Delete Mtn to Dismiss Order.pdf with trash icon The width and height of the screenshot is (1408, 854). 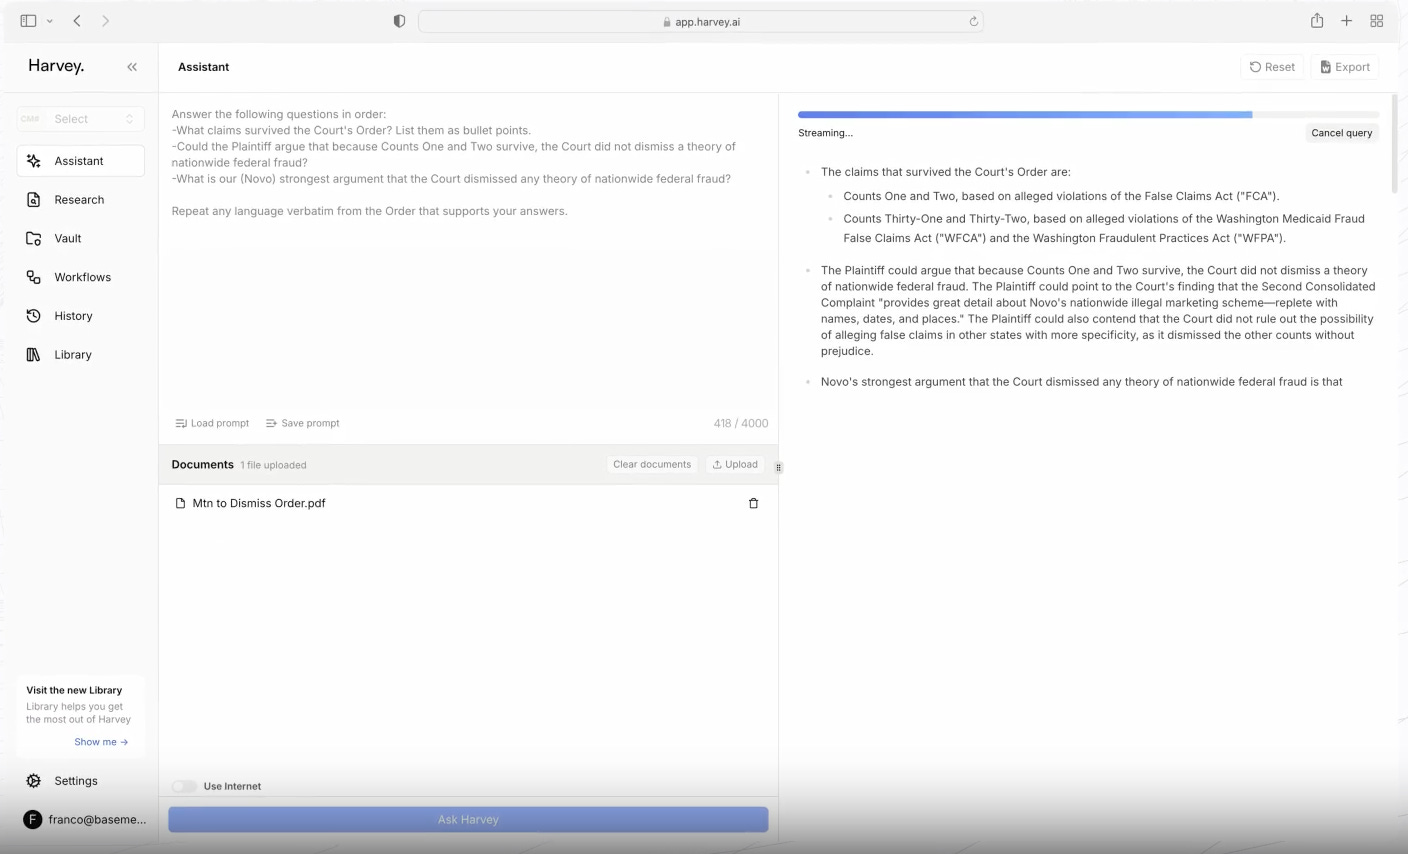753,503
